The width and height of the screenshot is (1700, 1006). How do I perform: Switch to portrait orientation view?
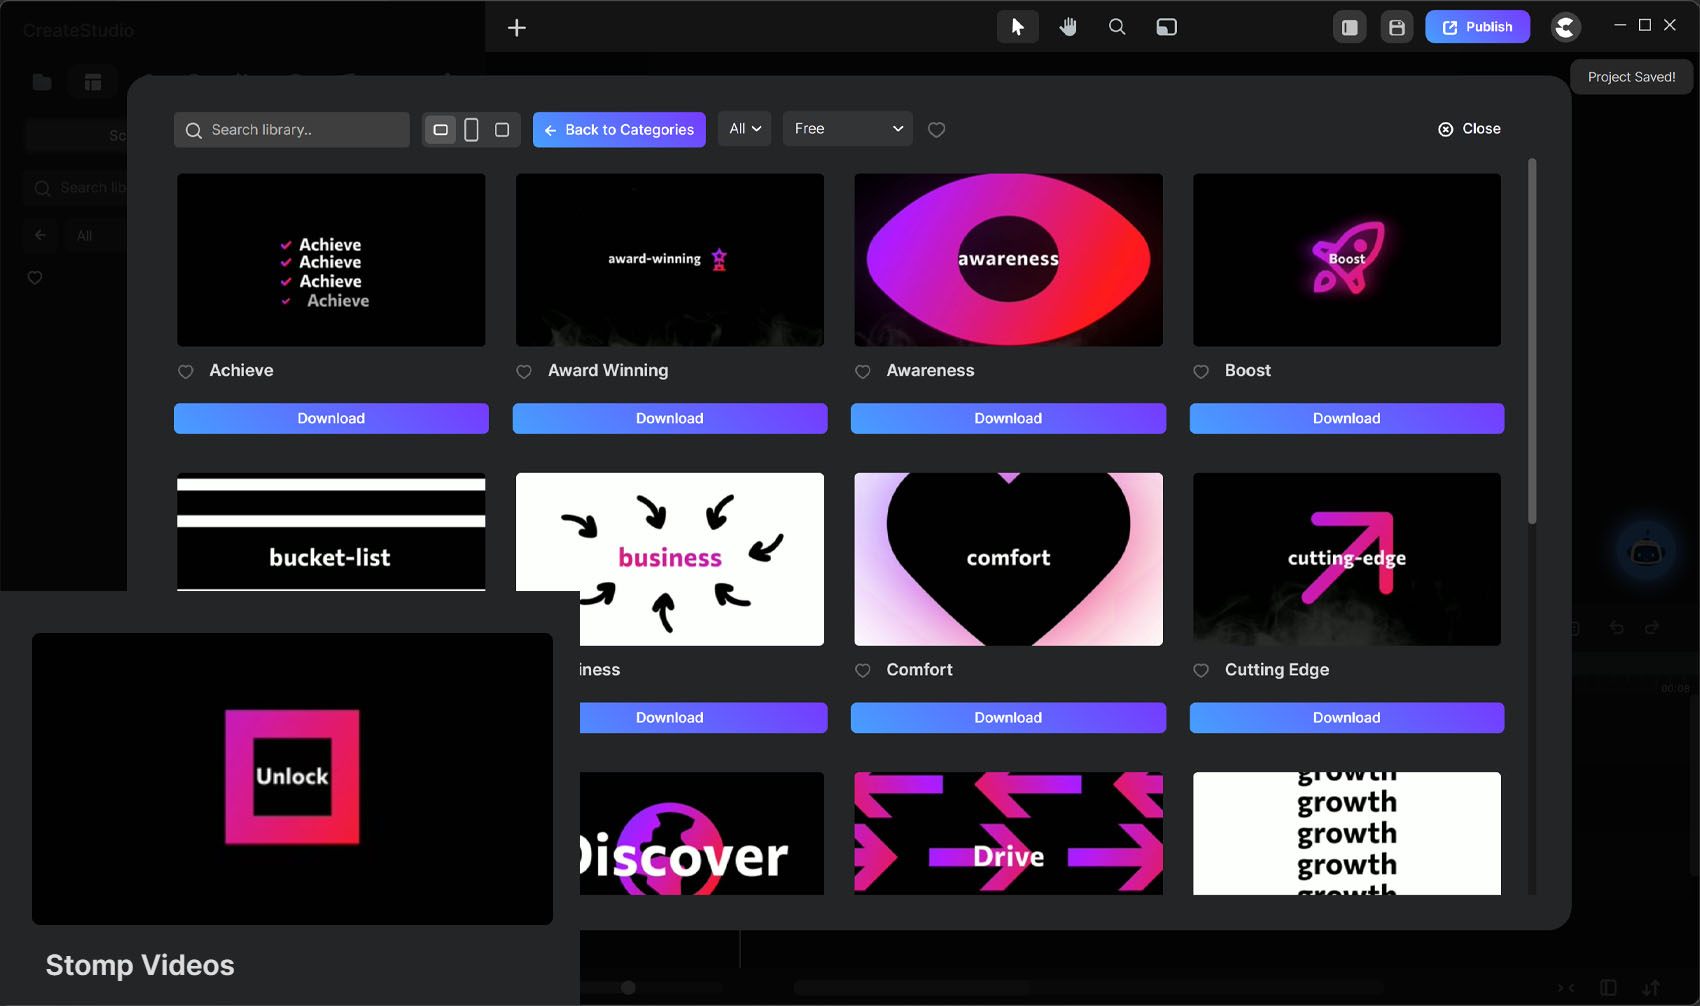[x=471, y=130]
